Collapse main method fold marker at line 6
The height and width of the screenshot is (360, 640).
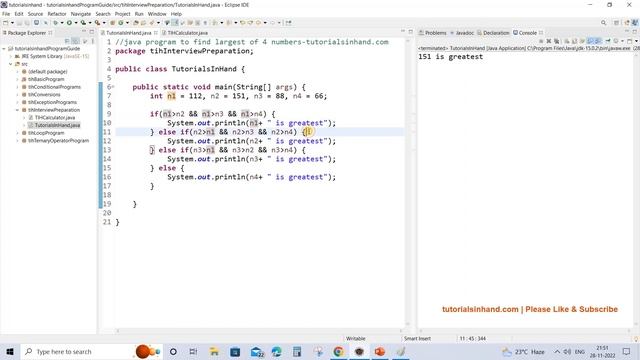[113, 87]
